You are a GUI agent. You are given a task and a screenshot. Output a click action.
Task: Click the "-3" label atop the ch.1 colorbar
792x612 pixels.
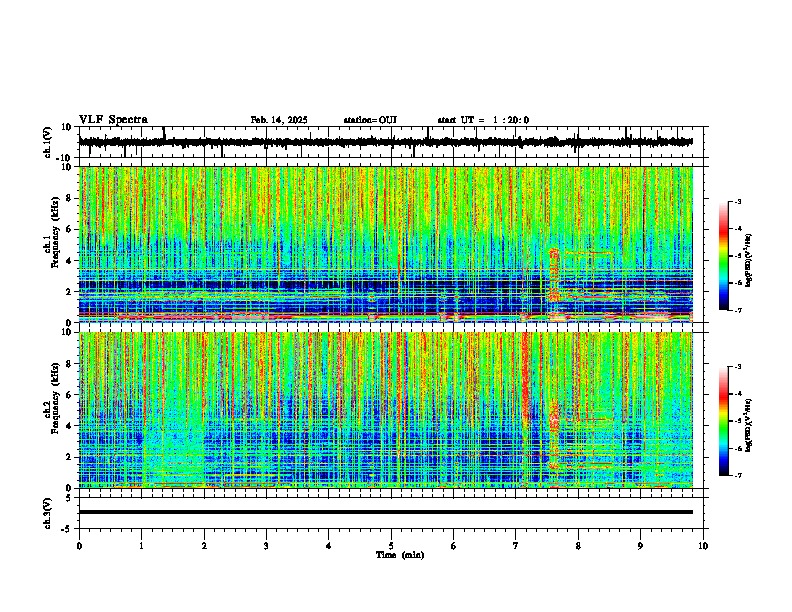coord(738,201)
